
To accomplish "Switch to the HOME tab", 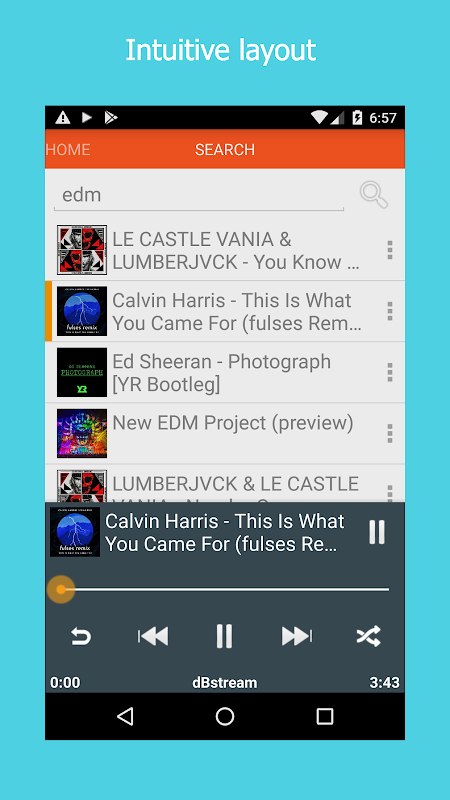I will (68, 149).
